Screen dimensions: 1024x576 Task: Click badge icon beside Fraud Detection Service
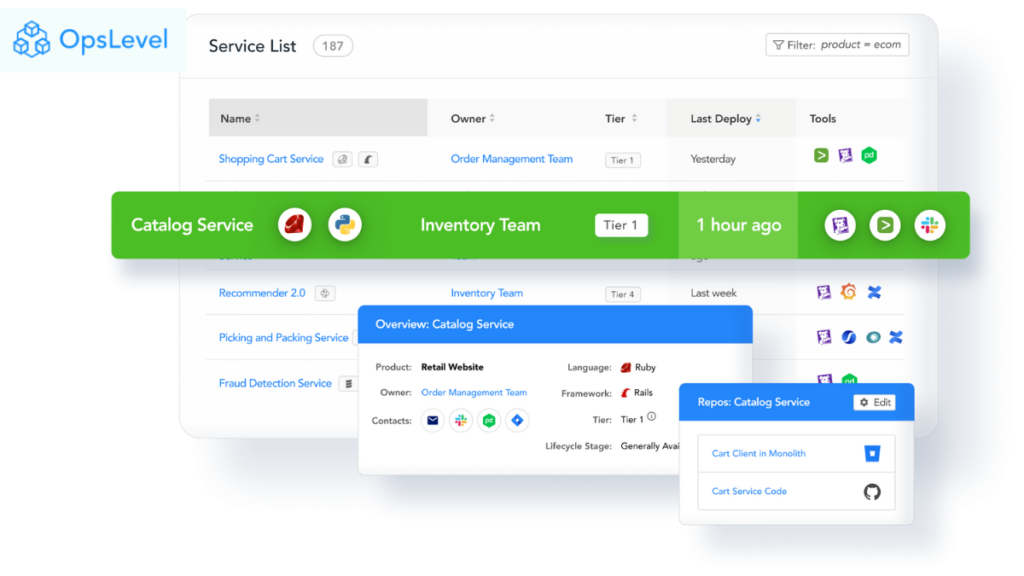tap(349, 383)
